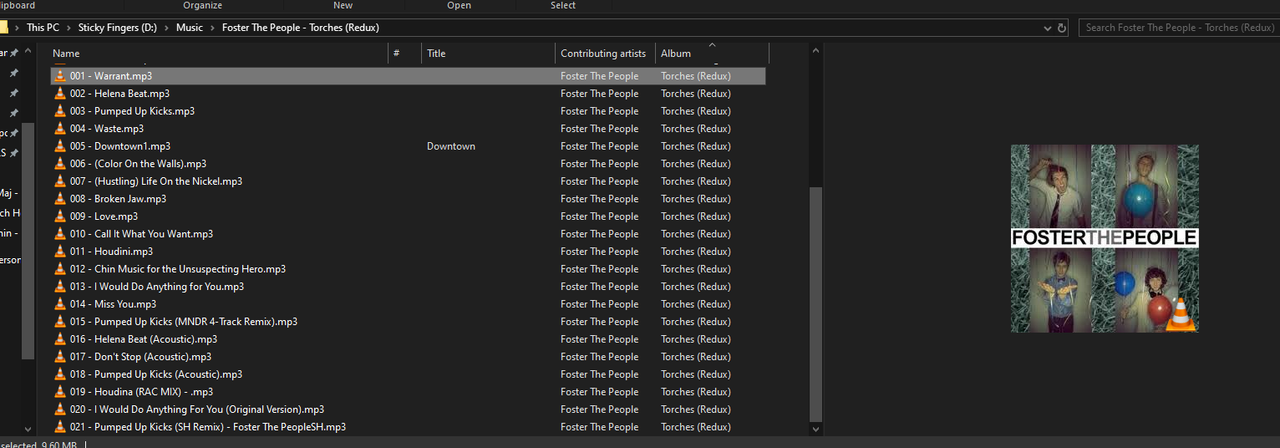Click VLC icon of 015 - MNDR 4-Track Remix file
The height and width of the screenshot is (448, 1280).
pyautogui.click(x=60, y=321)
